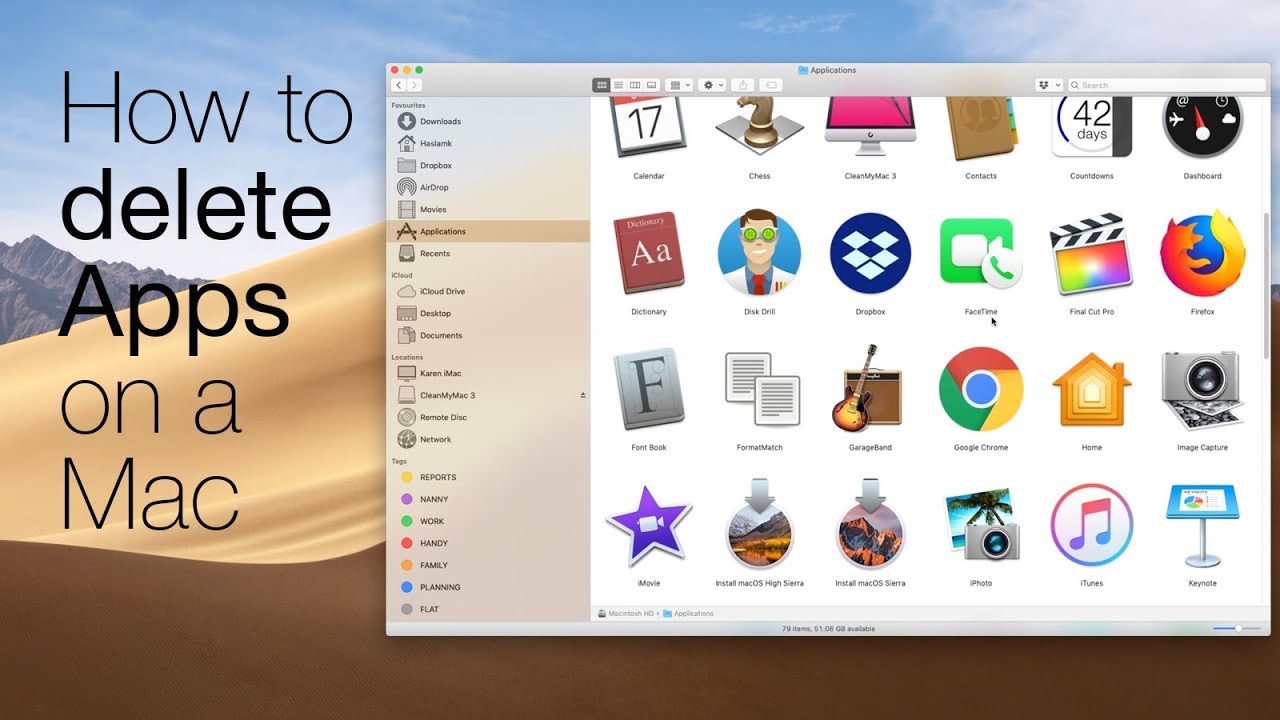The image size is (1280, 720).
Task: Select the Keynote app icon
Action: [x=1202, y=525]
